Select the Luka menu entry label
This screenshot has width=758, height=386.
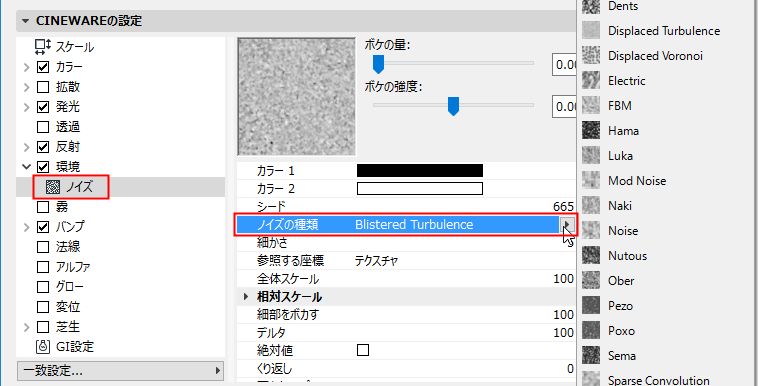click(620, 156)
